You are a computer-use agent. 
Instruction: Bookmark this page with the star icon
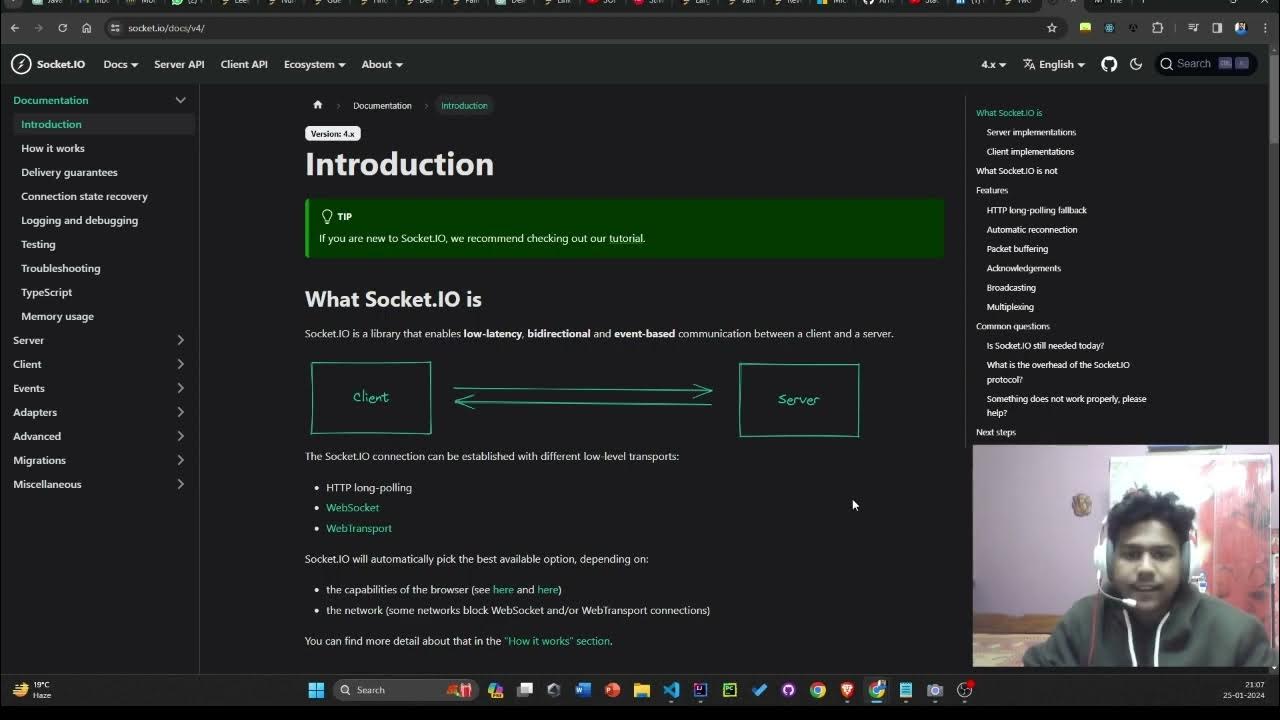[1052, 28]
